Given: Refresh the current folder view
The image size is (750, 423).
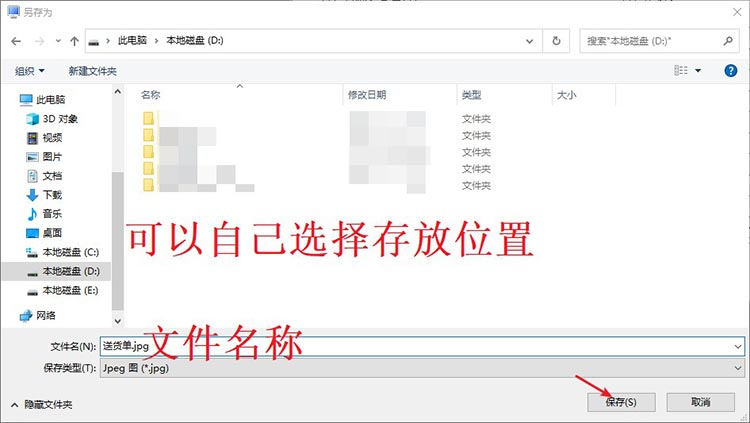Looking at the screenshot, I should [x=556, y=41].
